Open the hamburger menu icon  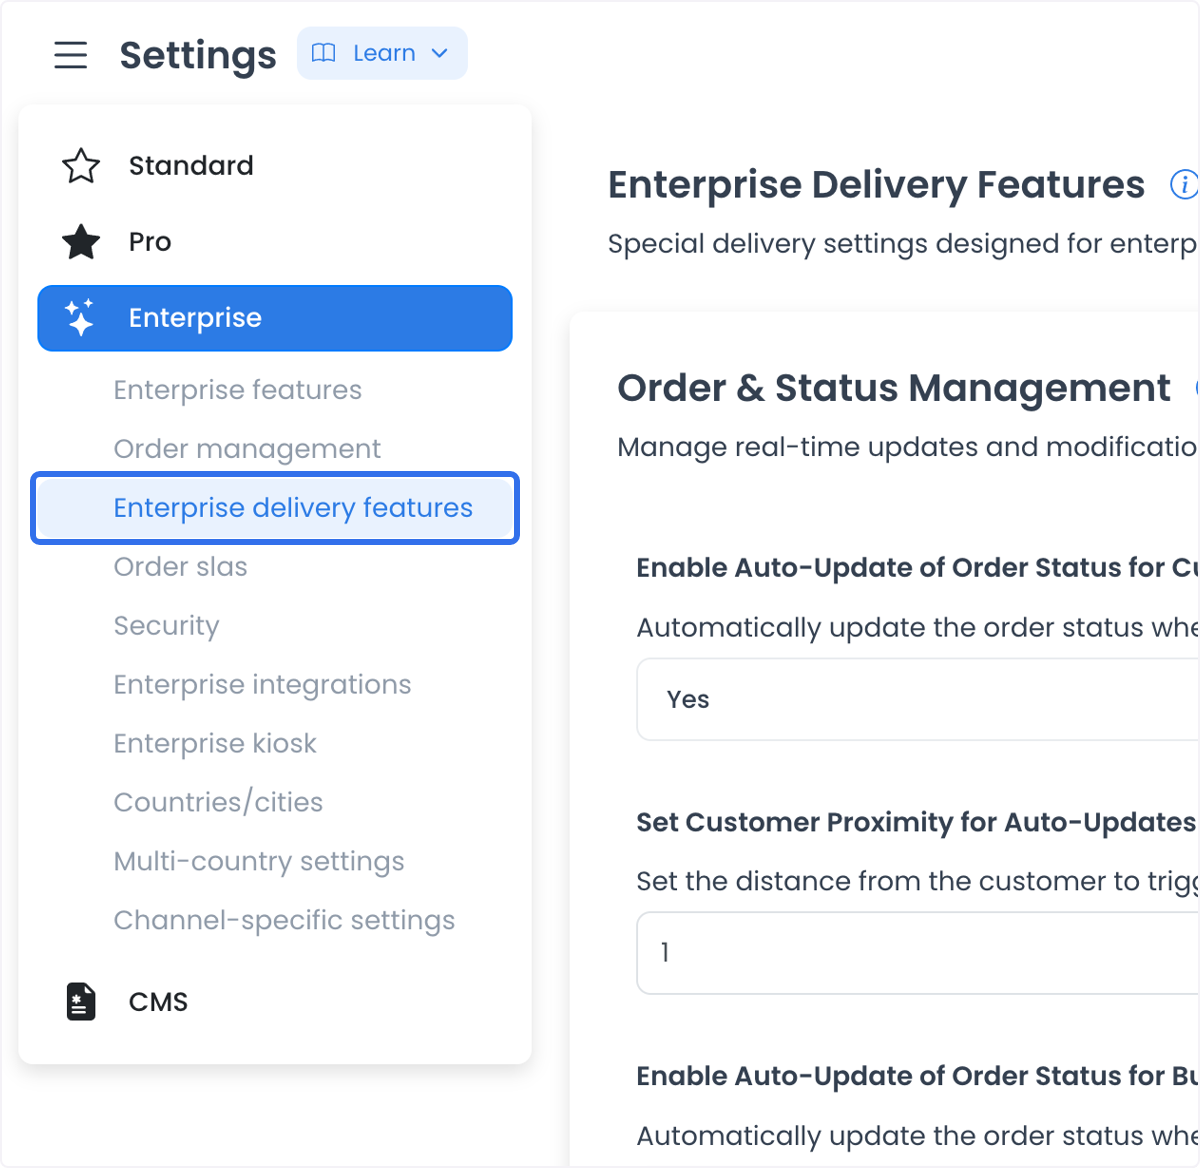coord(71,55)
